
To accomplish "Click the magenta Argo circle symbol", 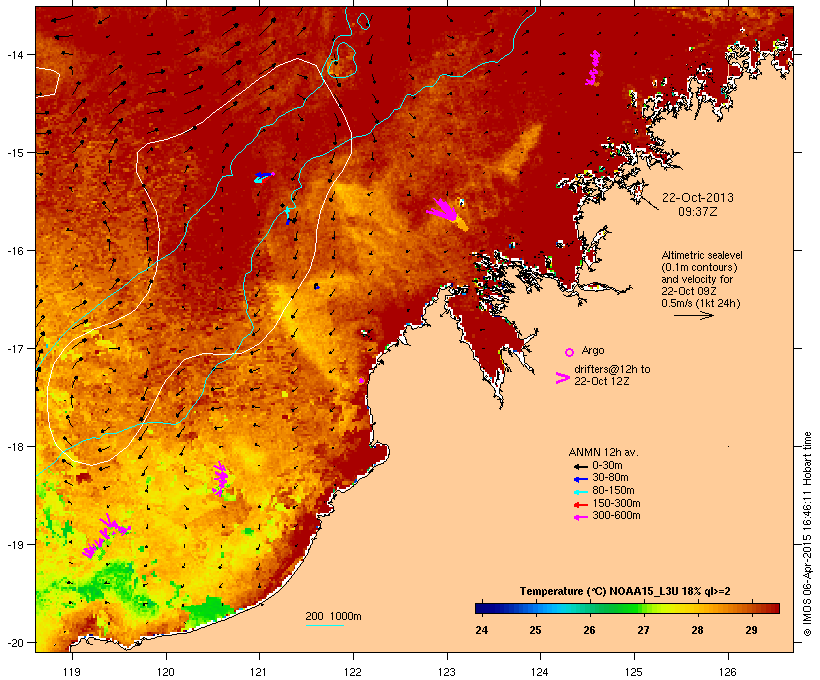I will tap(570, 352).
